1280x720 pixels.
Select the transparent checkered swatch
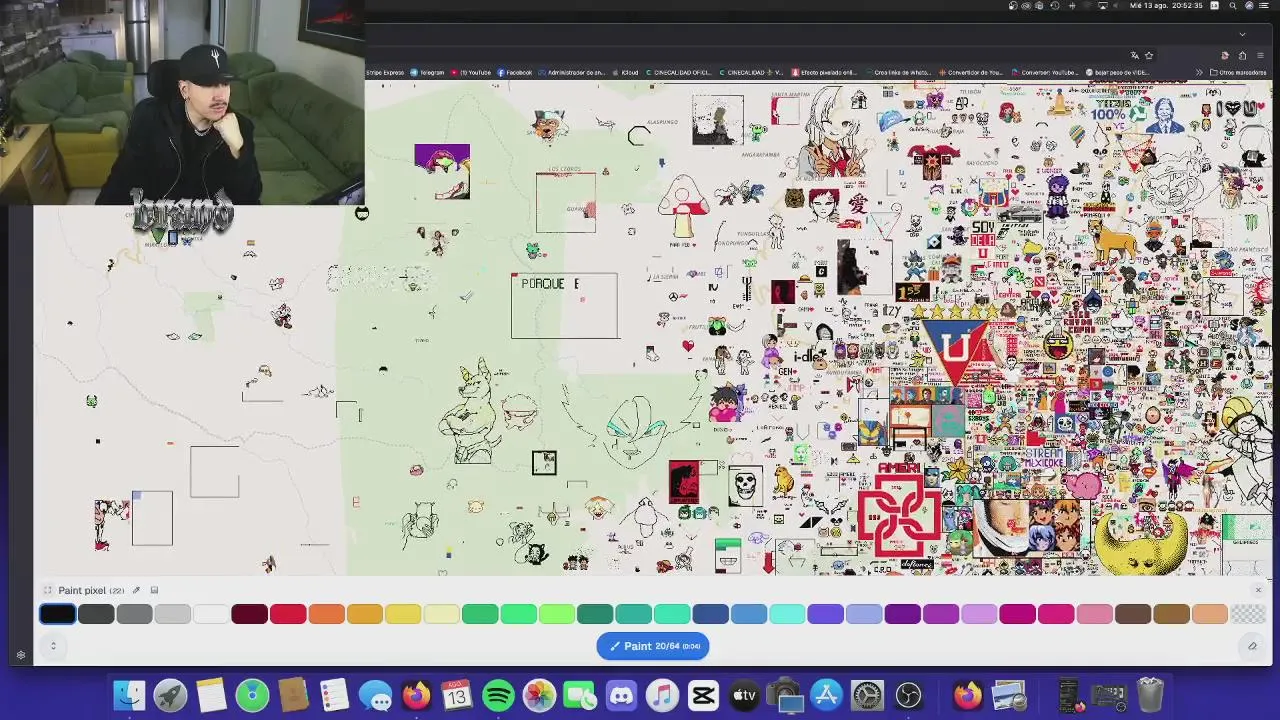1248,614
